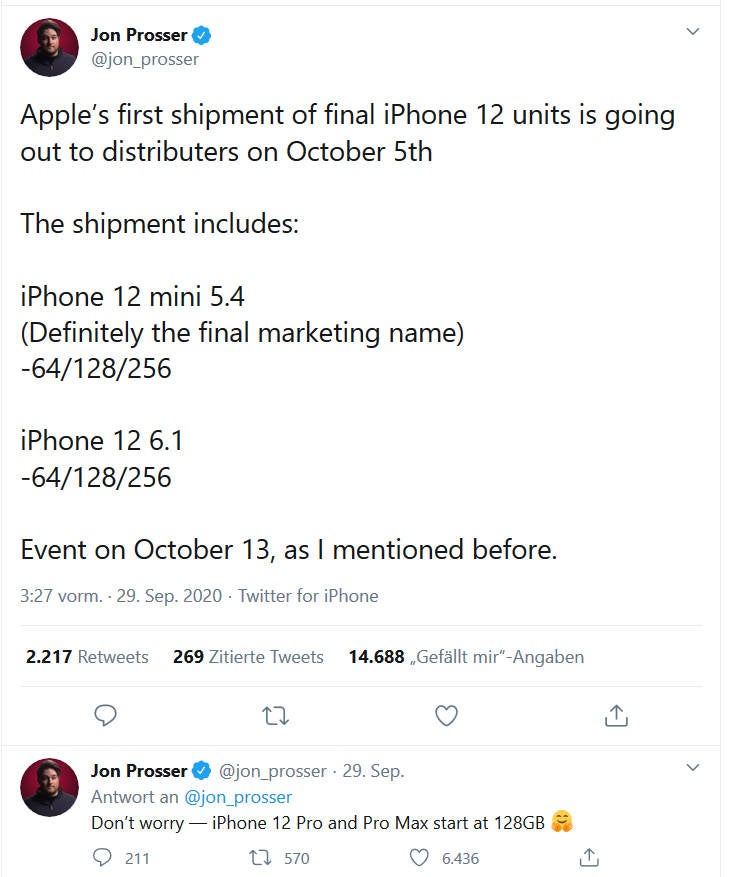This screenshot has width=733, height=877.
Task: Retweet the reply about 128GB storage
Action: (x=260, y=857)
